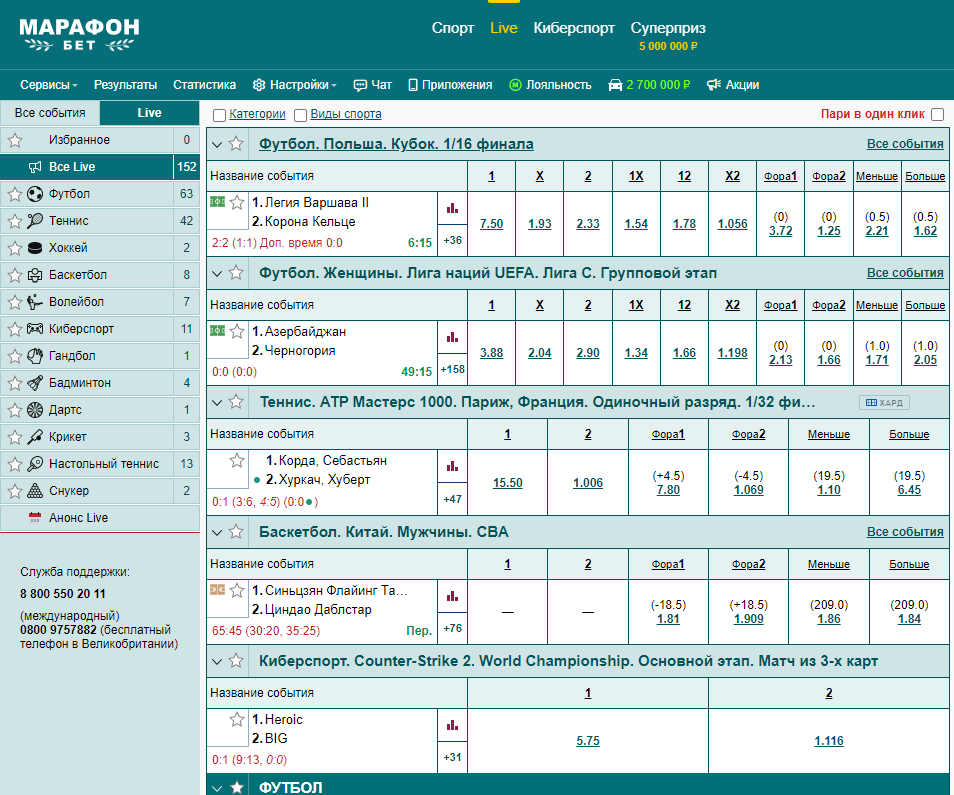954x795 pixels.
Task: Favorite the Азербайджан match star
Action: 237,332
